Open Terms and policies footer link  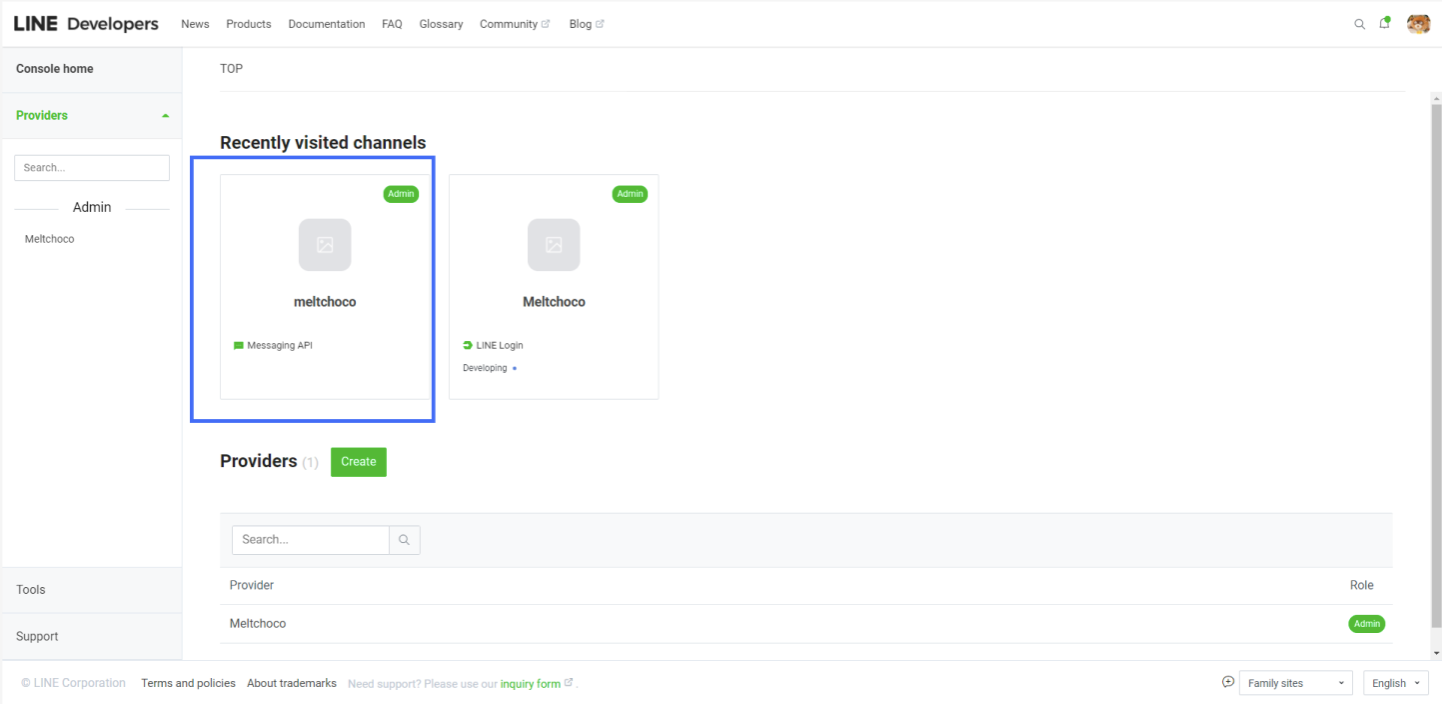pos(188,683)
